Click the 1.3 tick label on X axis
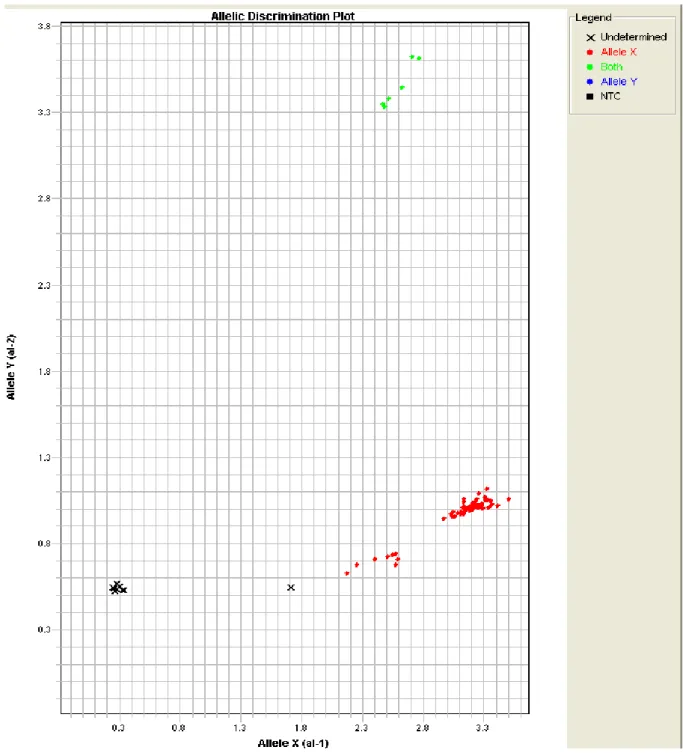Image resolution: width=683 pixels, height=753 pixels. tap(240, 728)
